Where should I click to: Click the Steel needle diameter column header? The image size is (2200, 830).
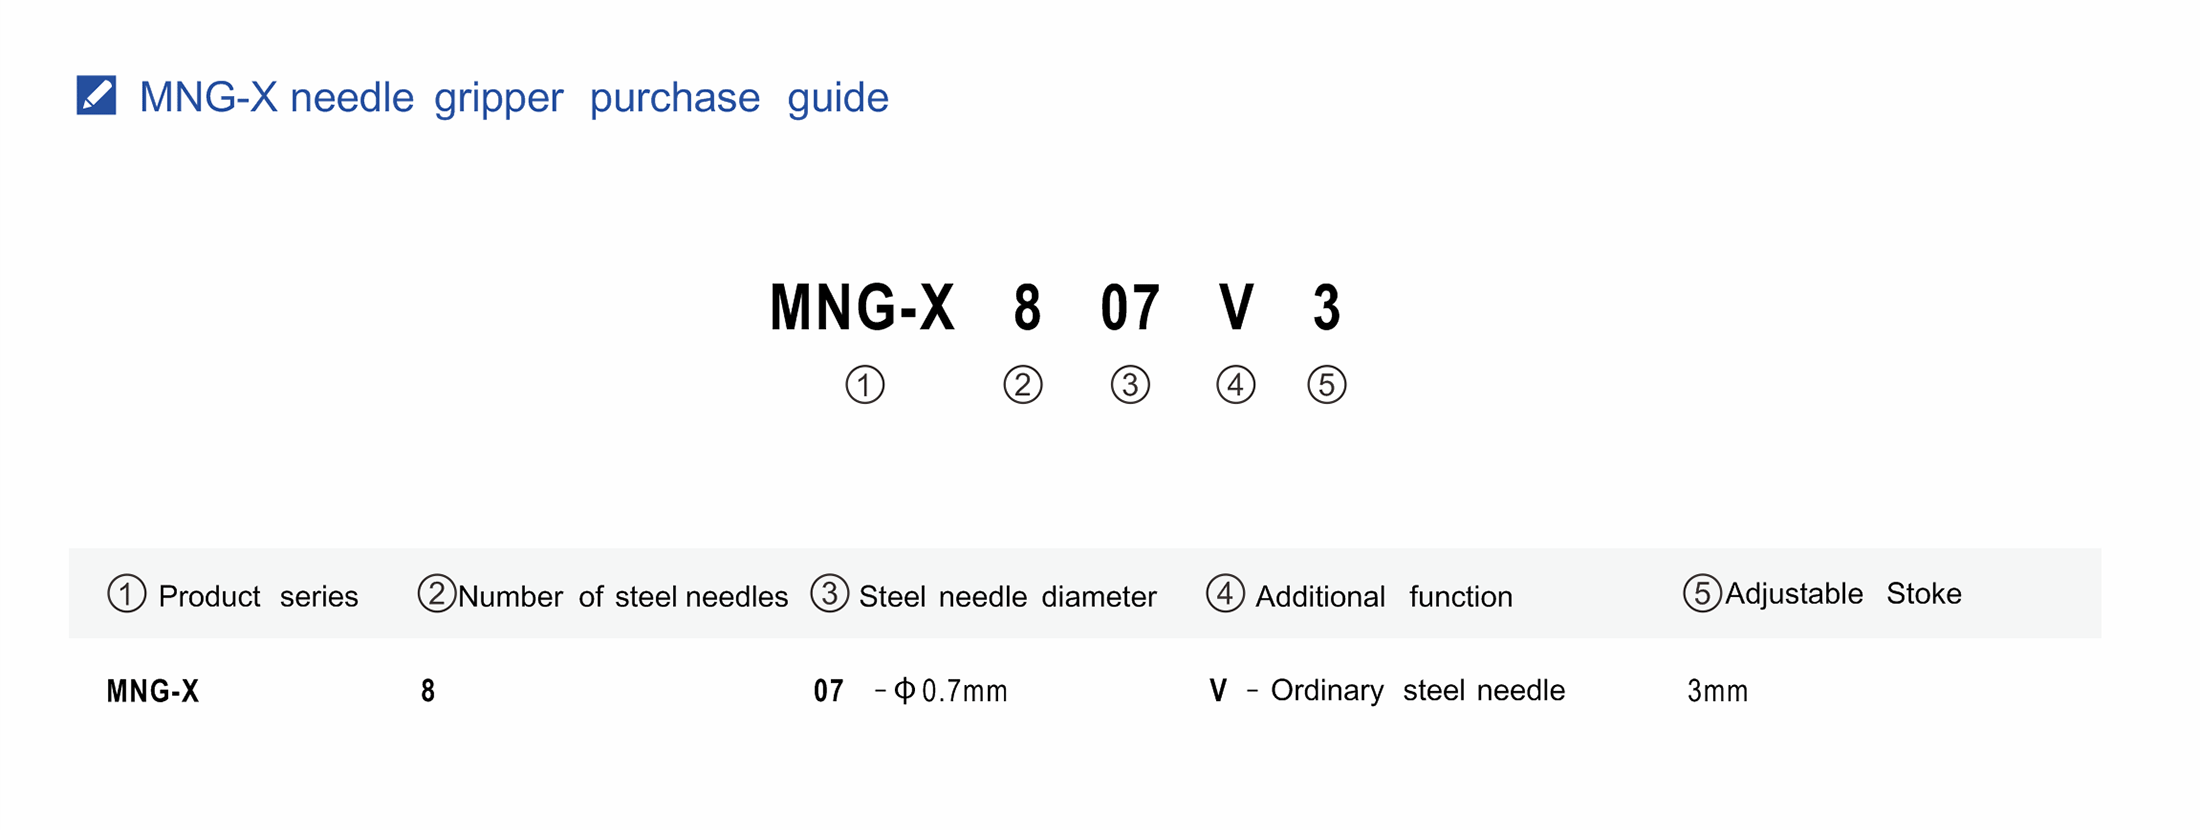pyautogui.click(x=1007, y=596)
